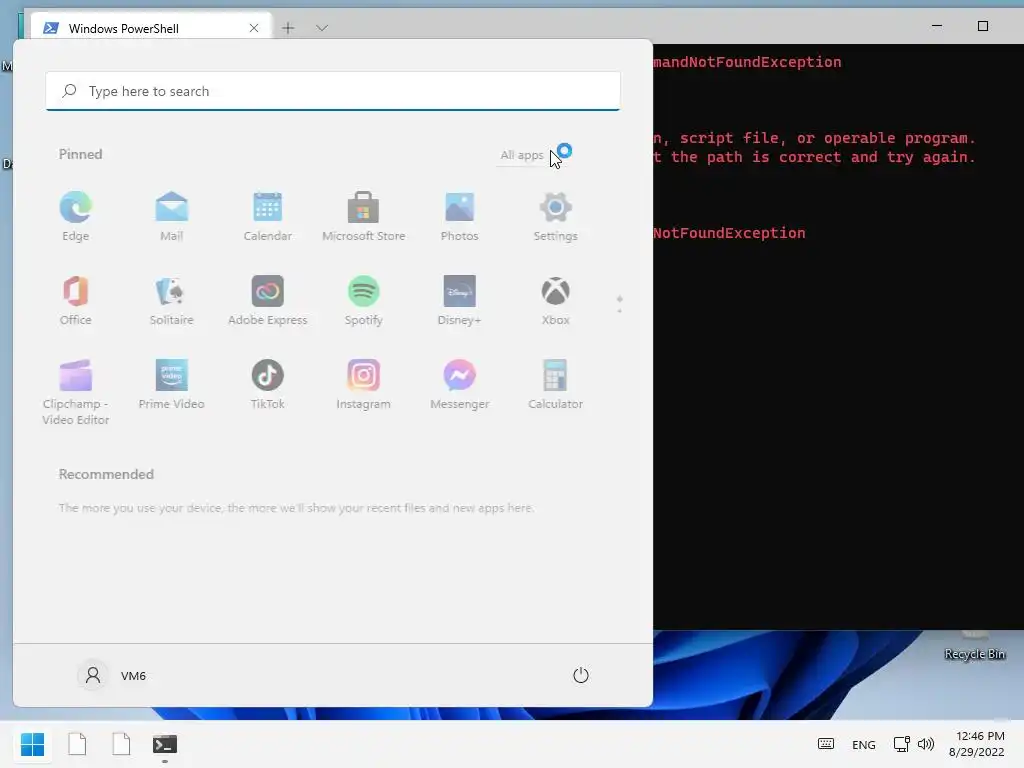1024x768 pixels.
Task: Click the Power button in Start menu
Action: [x=581, y=675]
